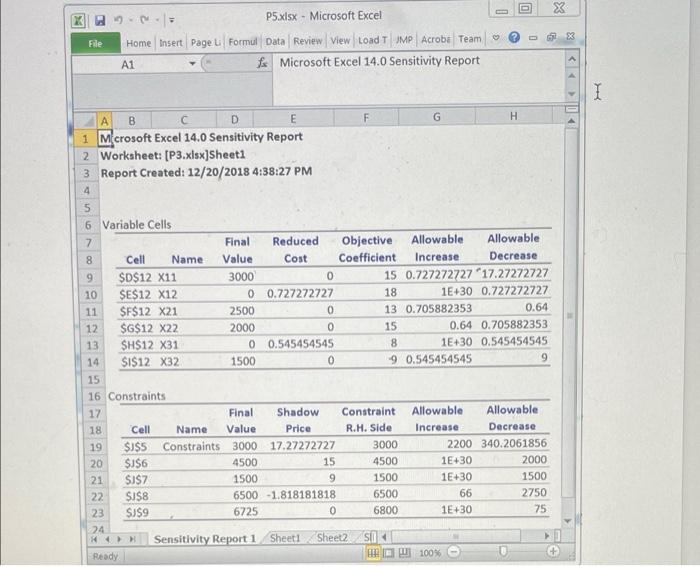Image resolution: width=700 pixels, height=566 pixels.
Task: Open the Page Layout ribbon tab
Action: click(x=205, y=42)
